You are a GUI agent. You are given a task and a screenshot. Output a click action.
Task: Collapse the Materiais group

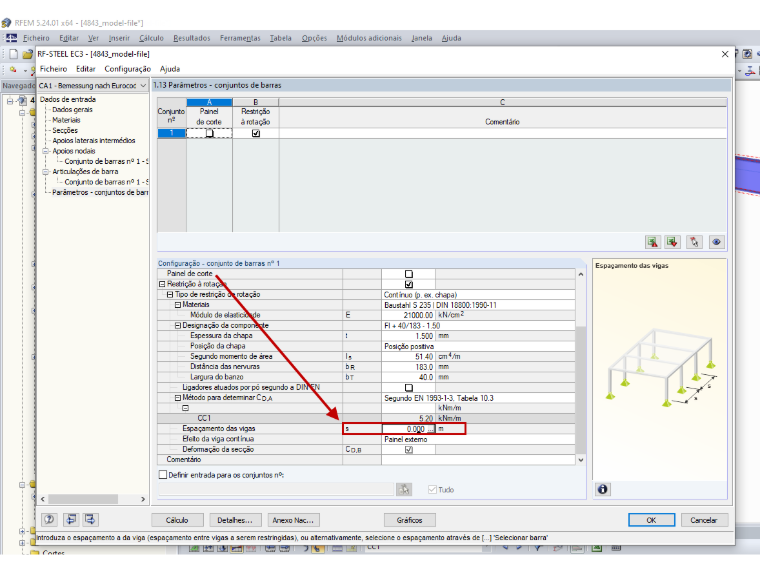(x=177, y=304)
